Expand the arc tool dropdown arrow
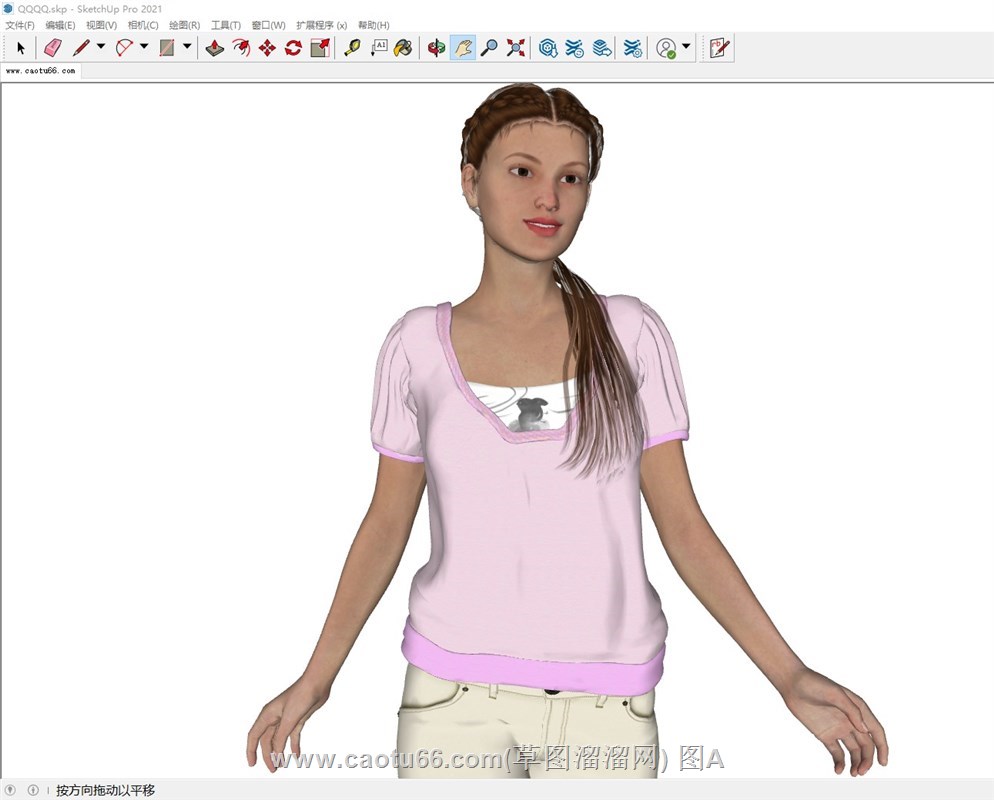The height and width of the screenshot is (800, 994). 144,46
